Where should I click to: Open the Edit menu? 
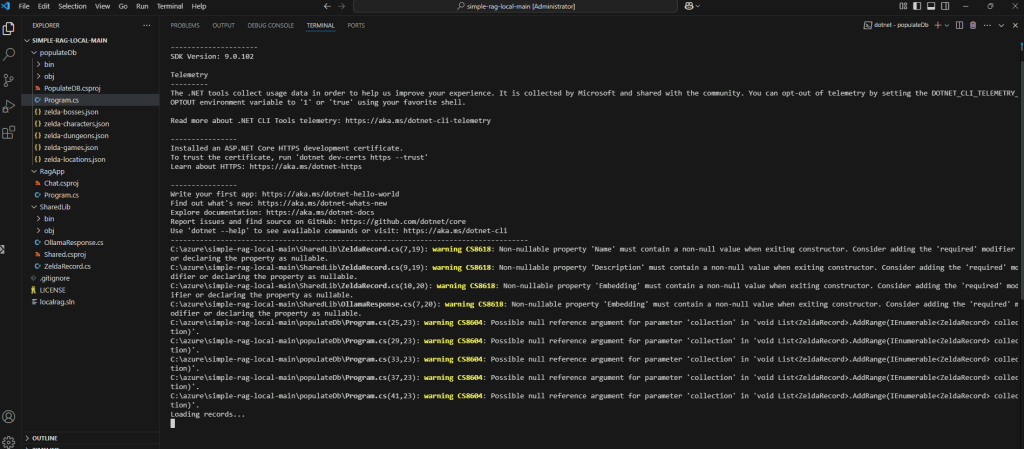(x=44, y=6)
